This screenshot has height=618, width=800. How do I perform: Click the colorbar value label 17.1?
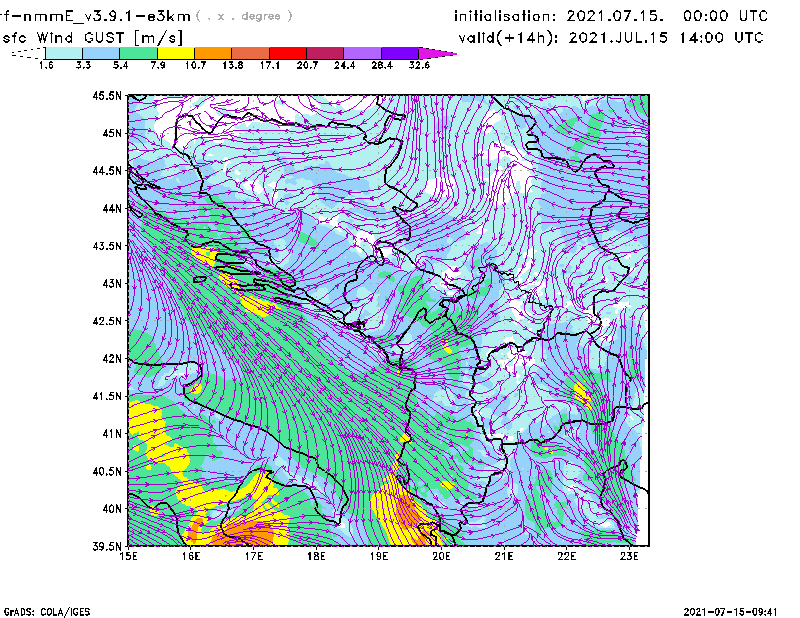(x=270, y=65)
